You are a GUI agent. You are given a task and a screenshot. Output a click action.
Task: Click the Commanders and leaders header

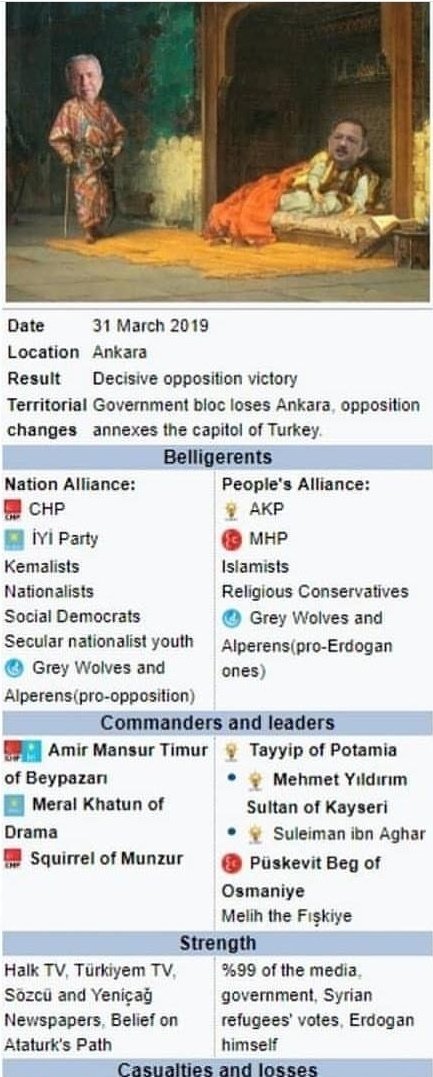217,723
